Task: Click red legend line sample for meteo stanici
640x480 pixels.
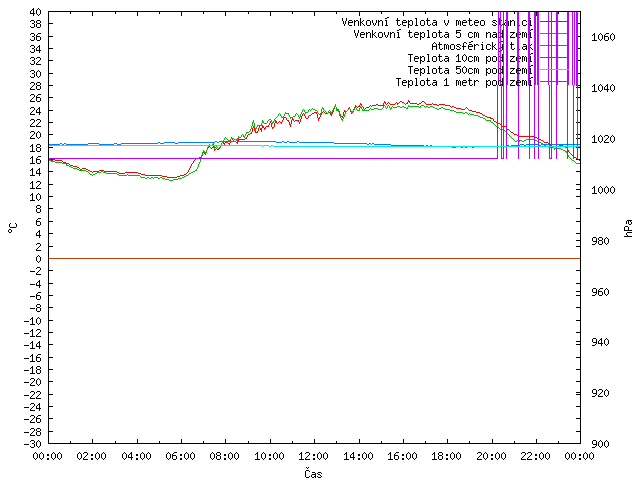Action: coord(554,22)
